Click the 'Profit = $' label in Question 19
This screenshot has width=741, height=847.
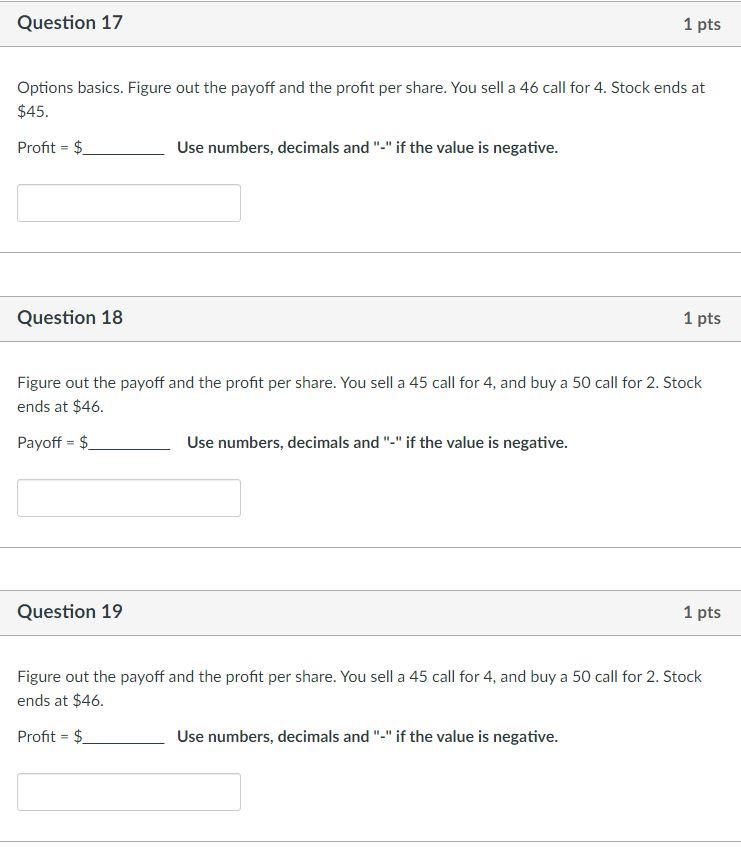tap(48, 736)
